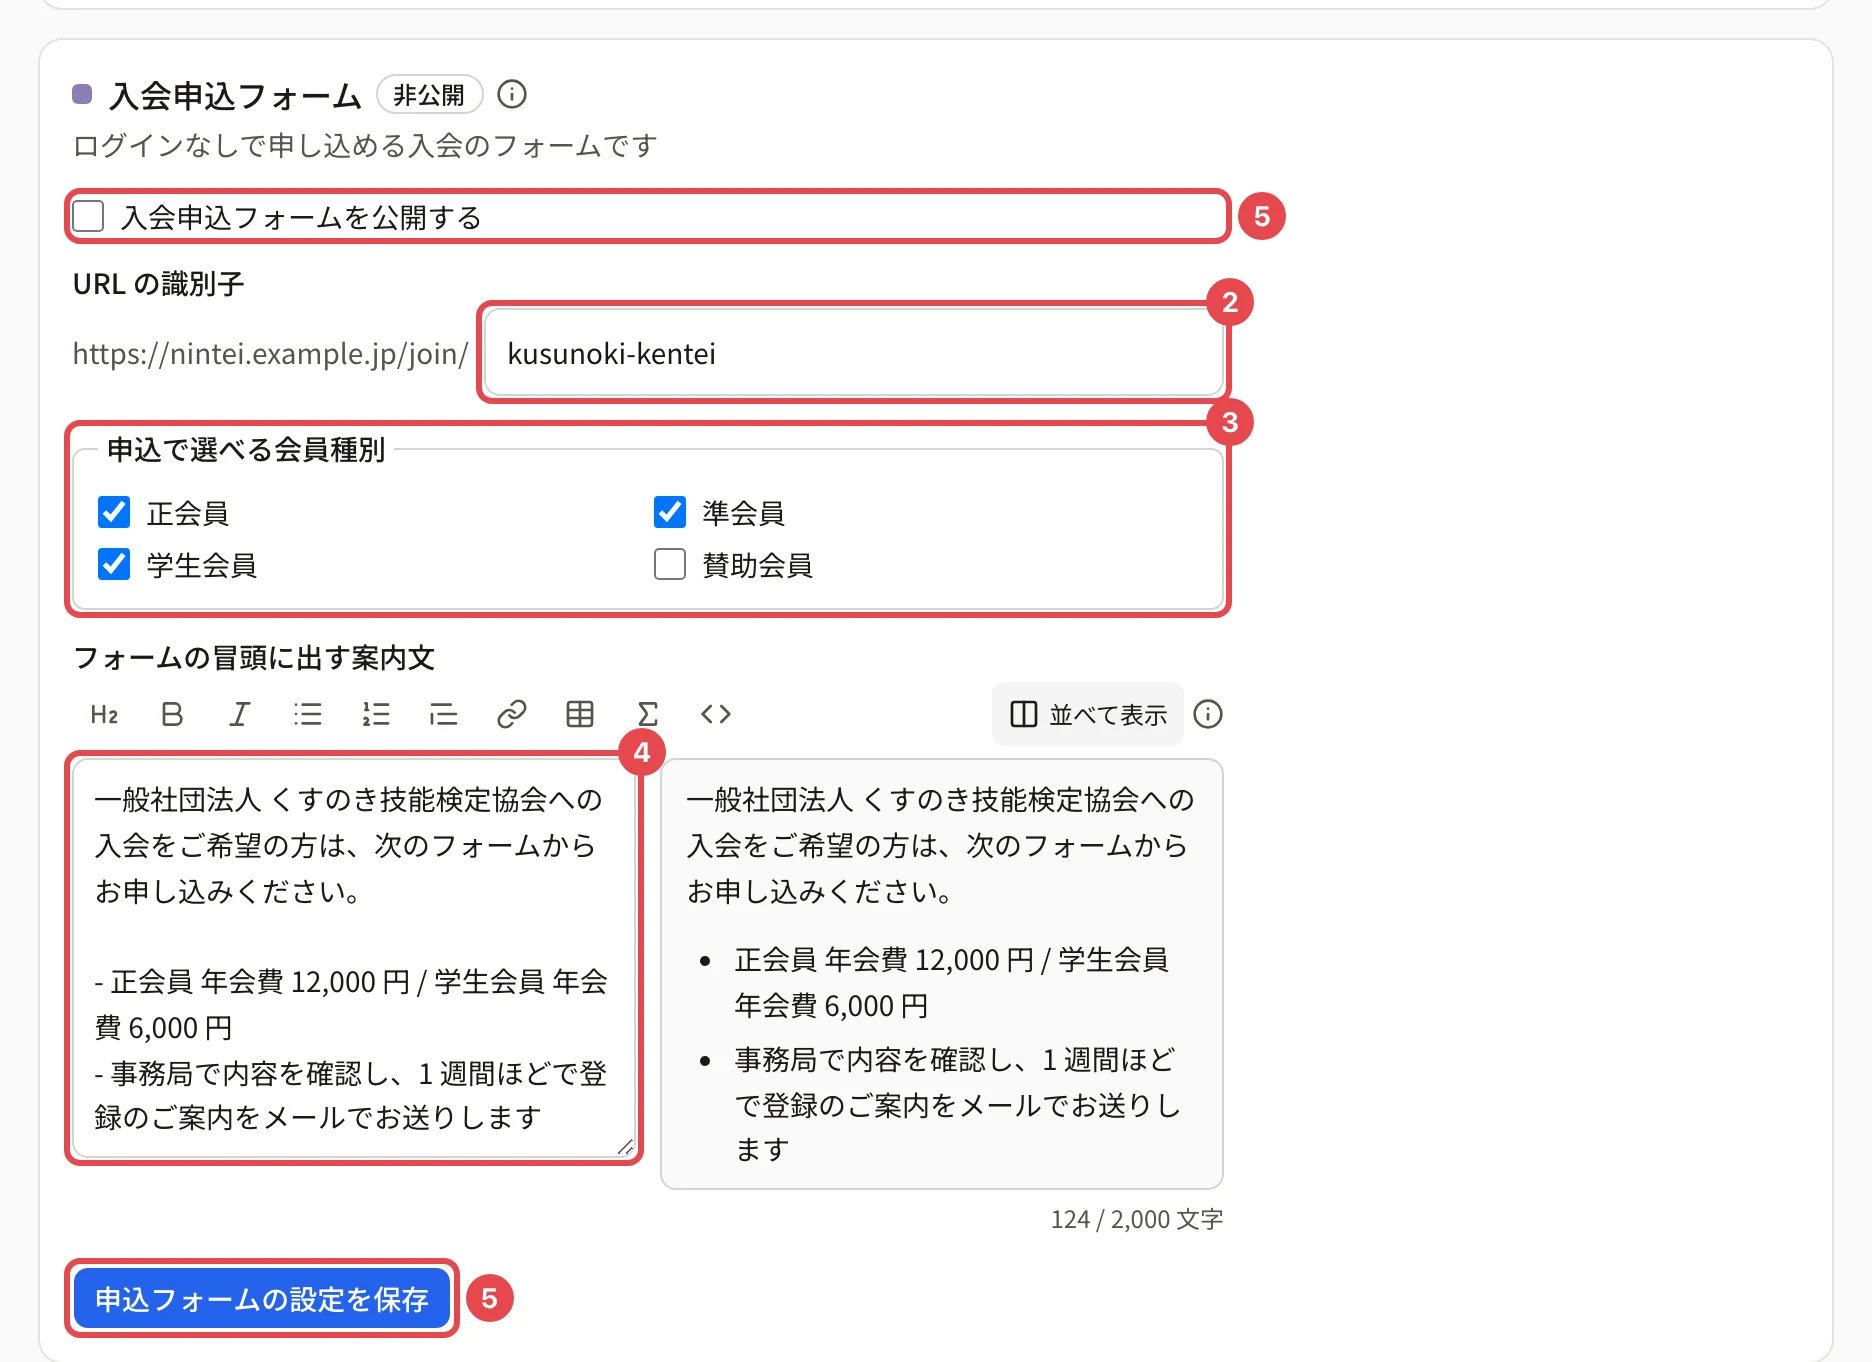1872x1362 pixels.
Task: Insert a table using grid icon
Action: [x=580, y=714]
